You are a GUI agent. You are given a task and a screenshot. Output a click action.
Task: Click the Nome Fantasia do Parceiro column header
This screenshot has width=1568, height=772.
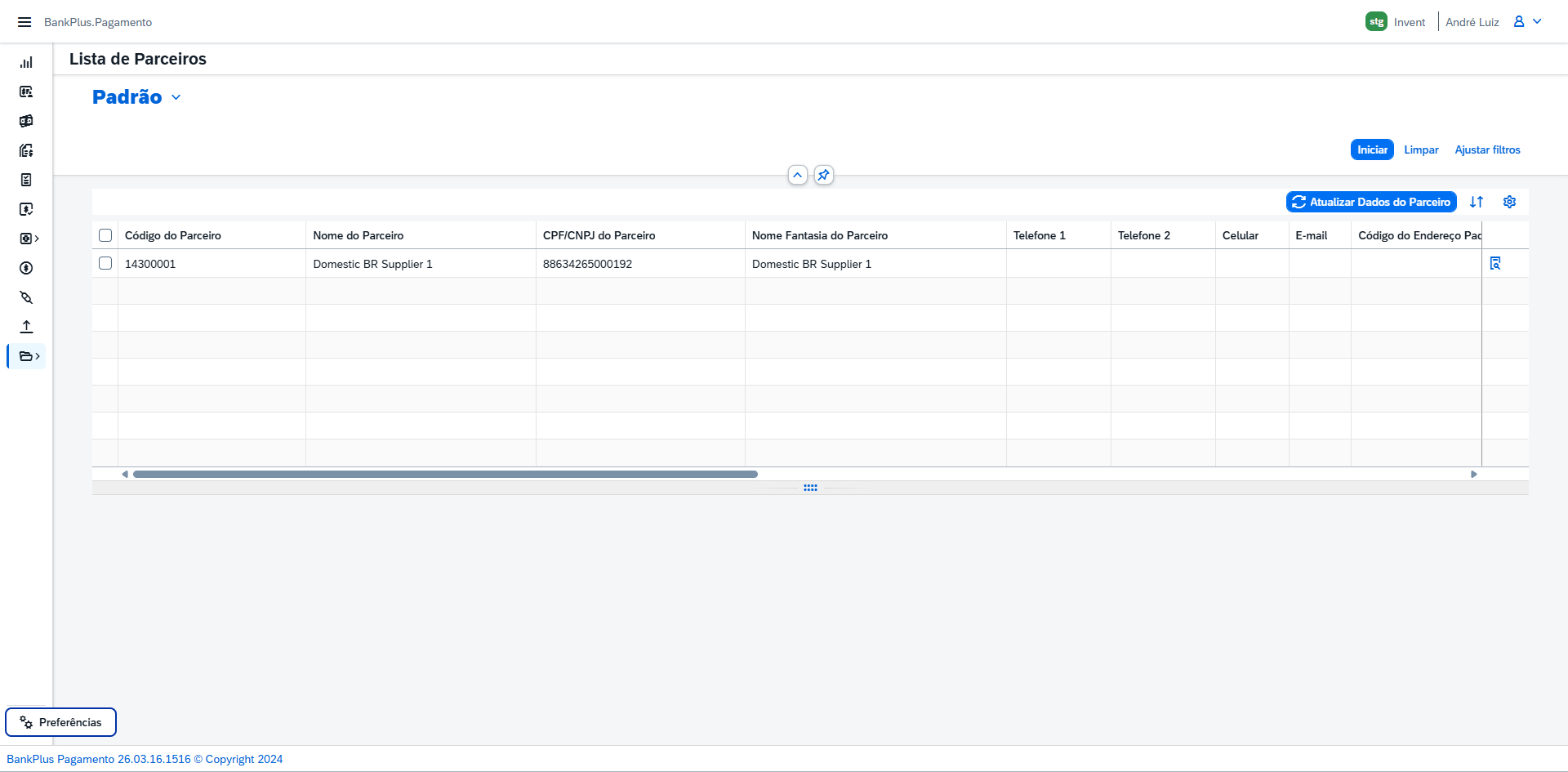875,236
